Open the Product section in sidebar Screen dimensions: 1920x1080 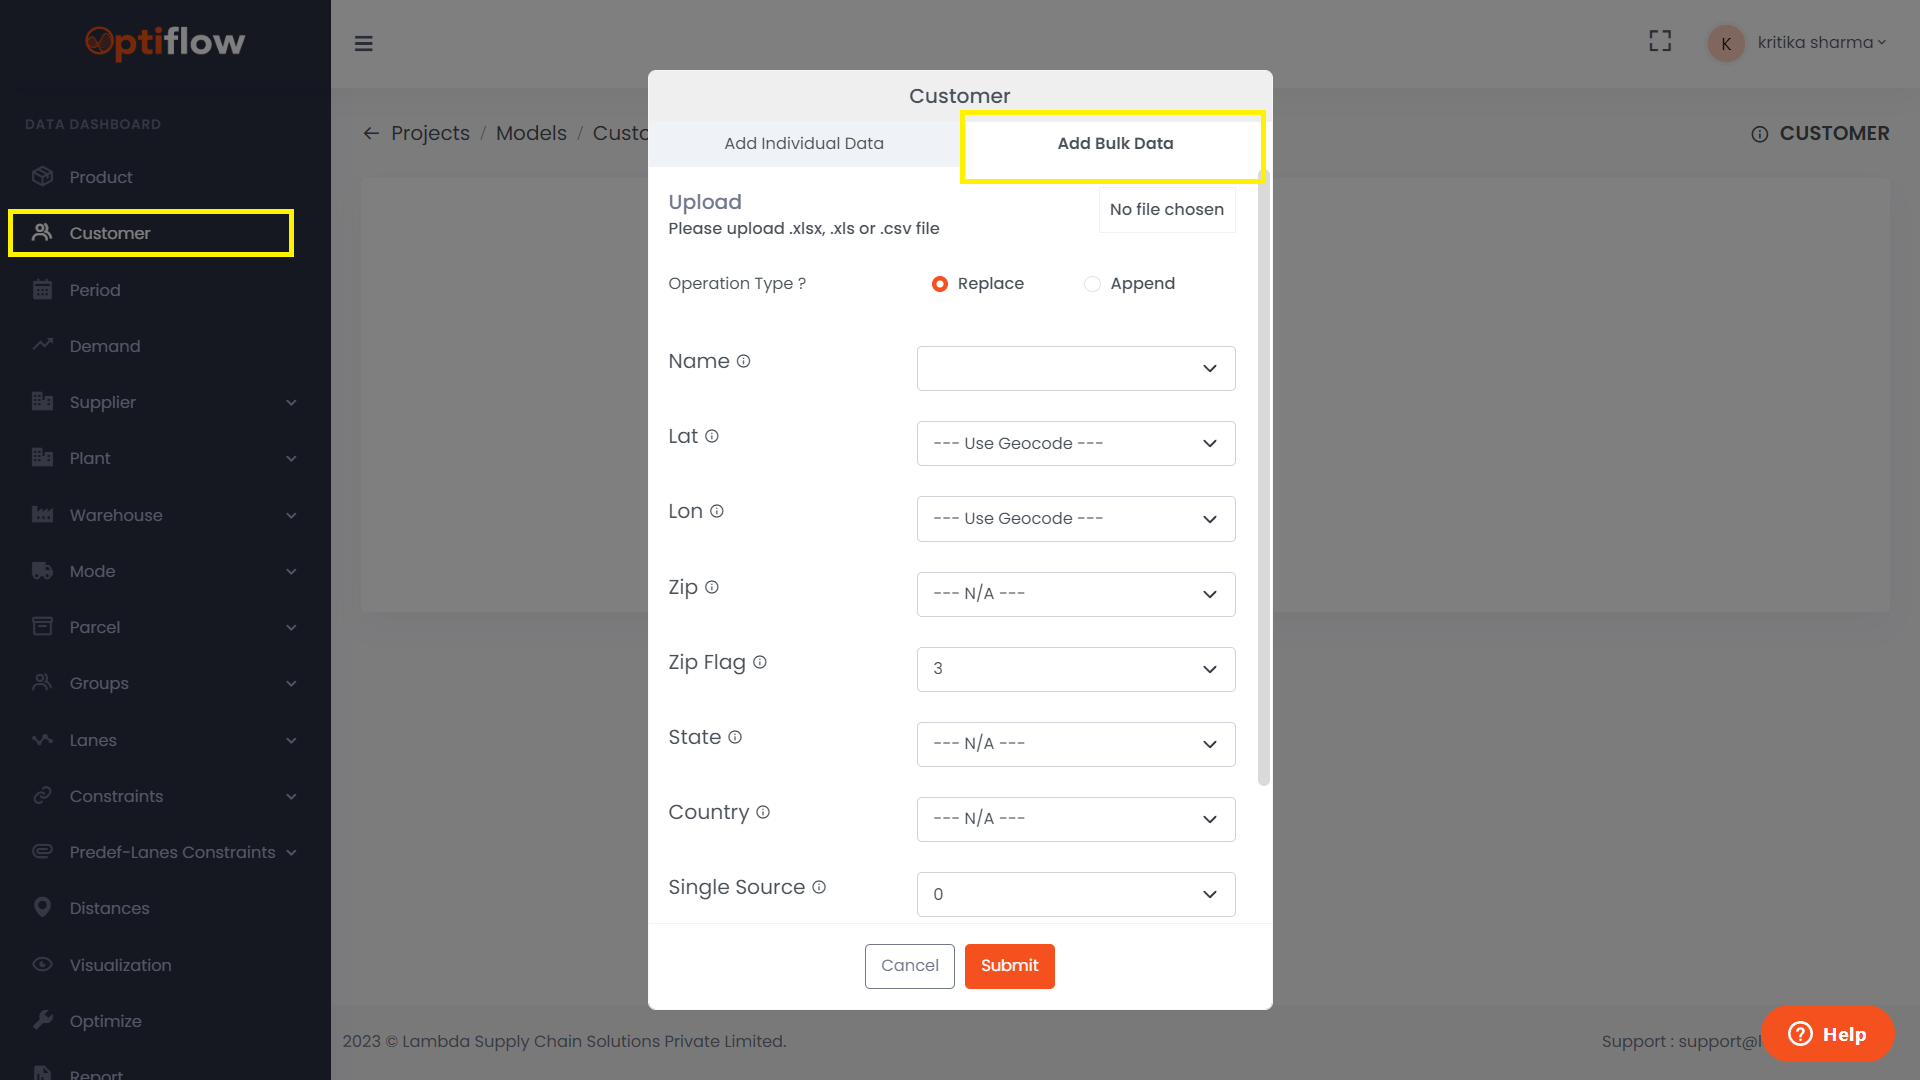click(x=100, y=177)
